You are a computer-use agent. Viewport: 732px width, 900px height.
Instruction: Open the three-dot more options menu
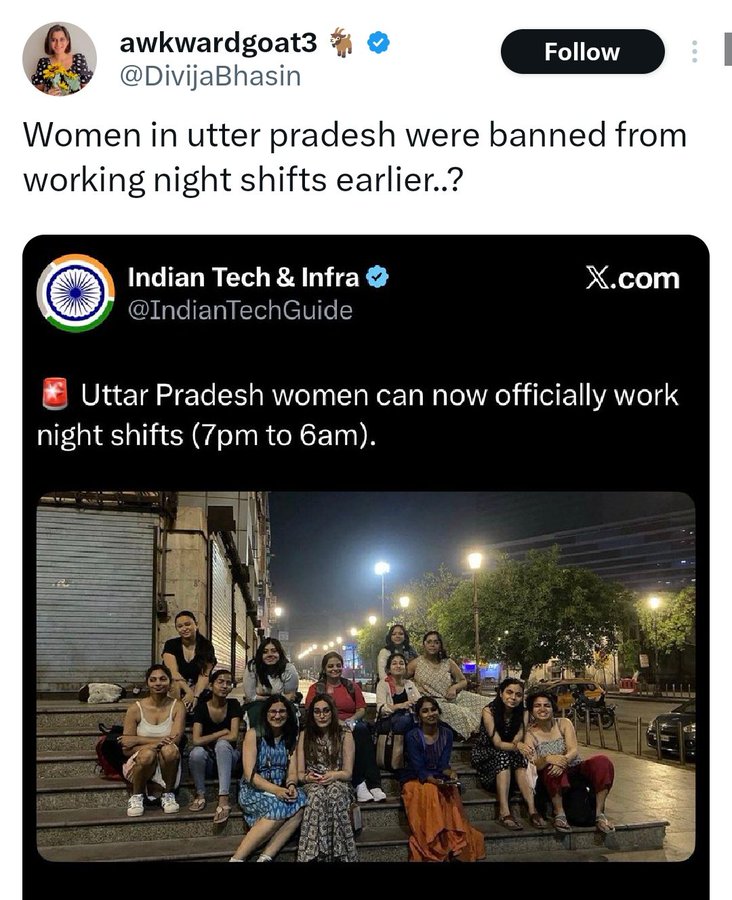point(694,52)
